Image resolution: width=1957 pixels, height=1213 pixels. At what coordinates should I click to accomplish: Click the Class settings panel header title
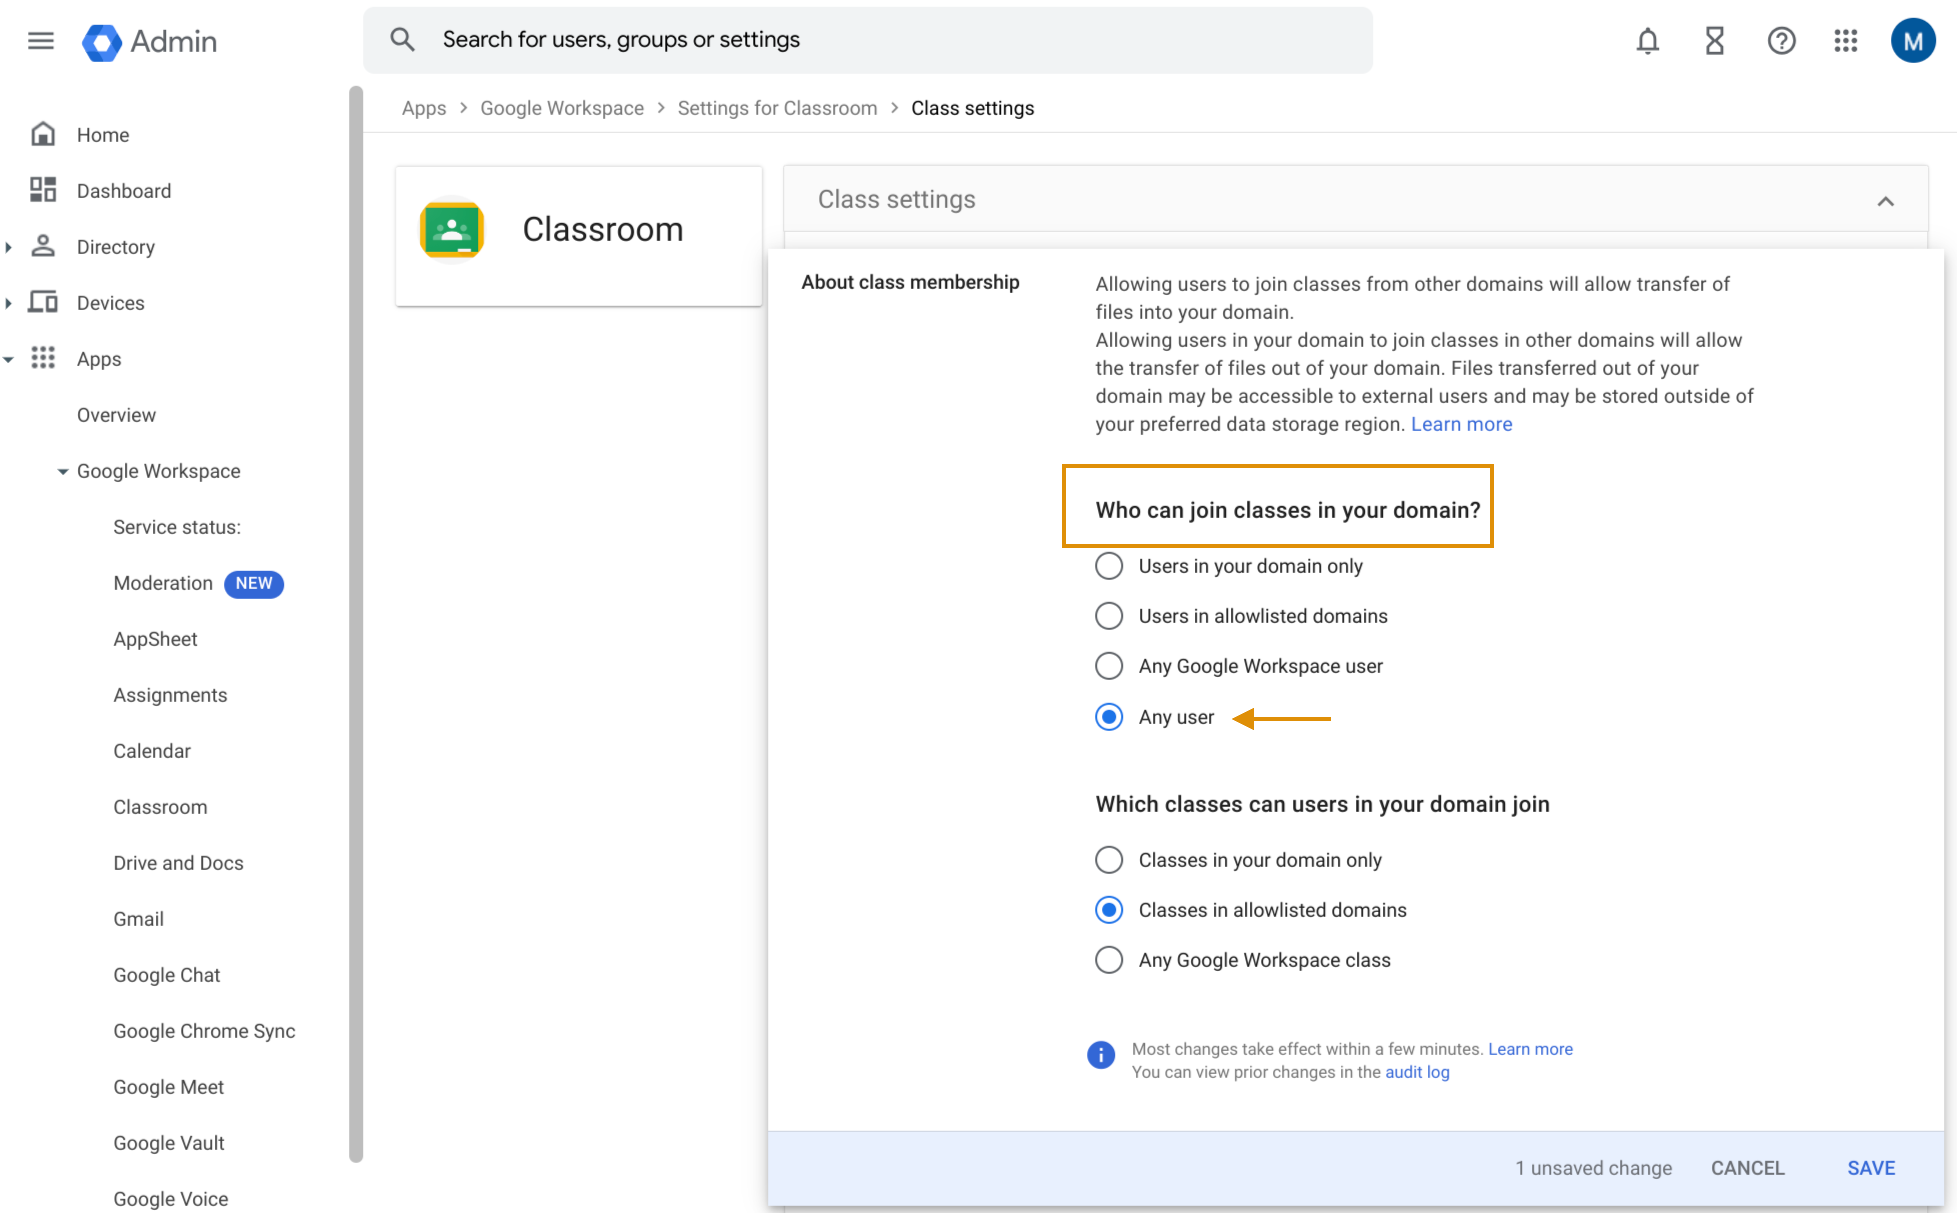[896, 199]
